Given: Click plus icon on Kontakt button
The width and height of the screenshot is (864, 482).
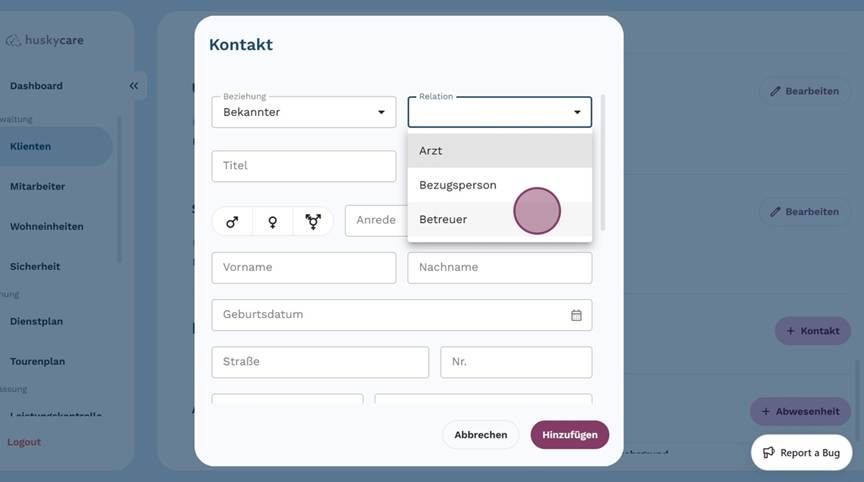Looking at the screenshot, I should 790,331.
